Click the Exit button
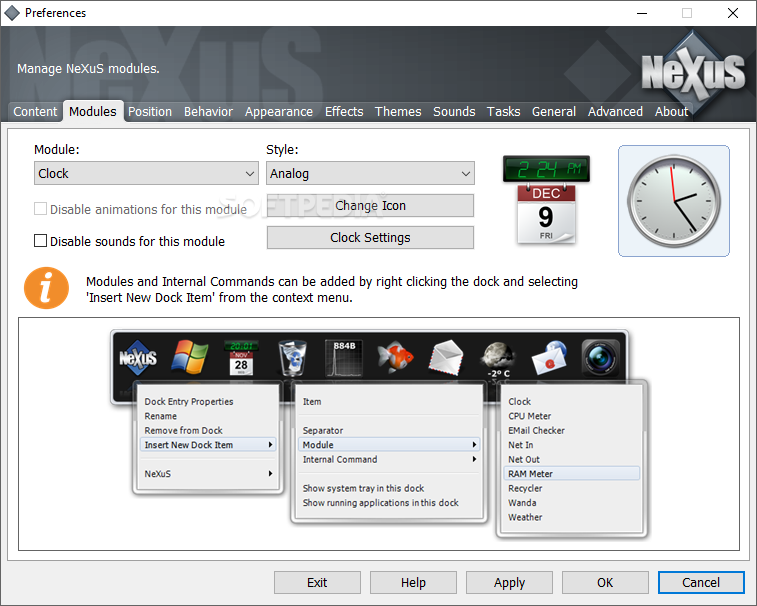 tap(317, 582)
